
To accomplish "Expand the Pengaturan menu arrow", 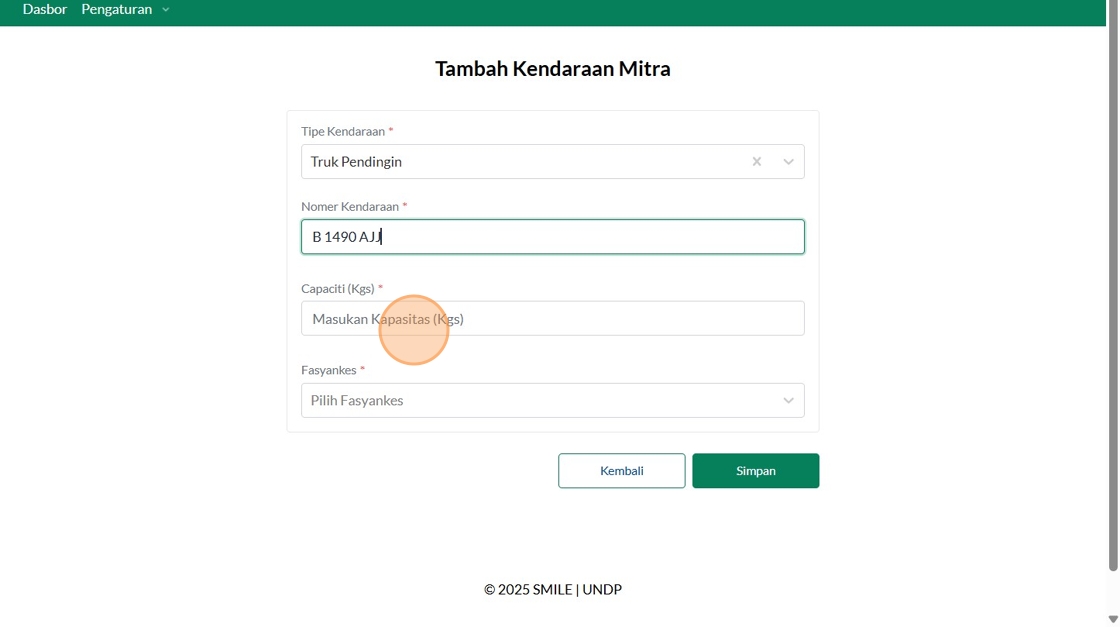I will 166,10.
